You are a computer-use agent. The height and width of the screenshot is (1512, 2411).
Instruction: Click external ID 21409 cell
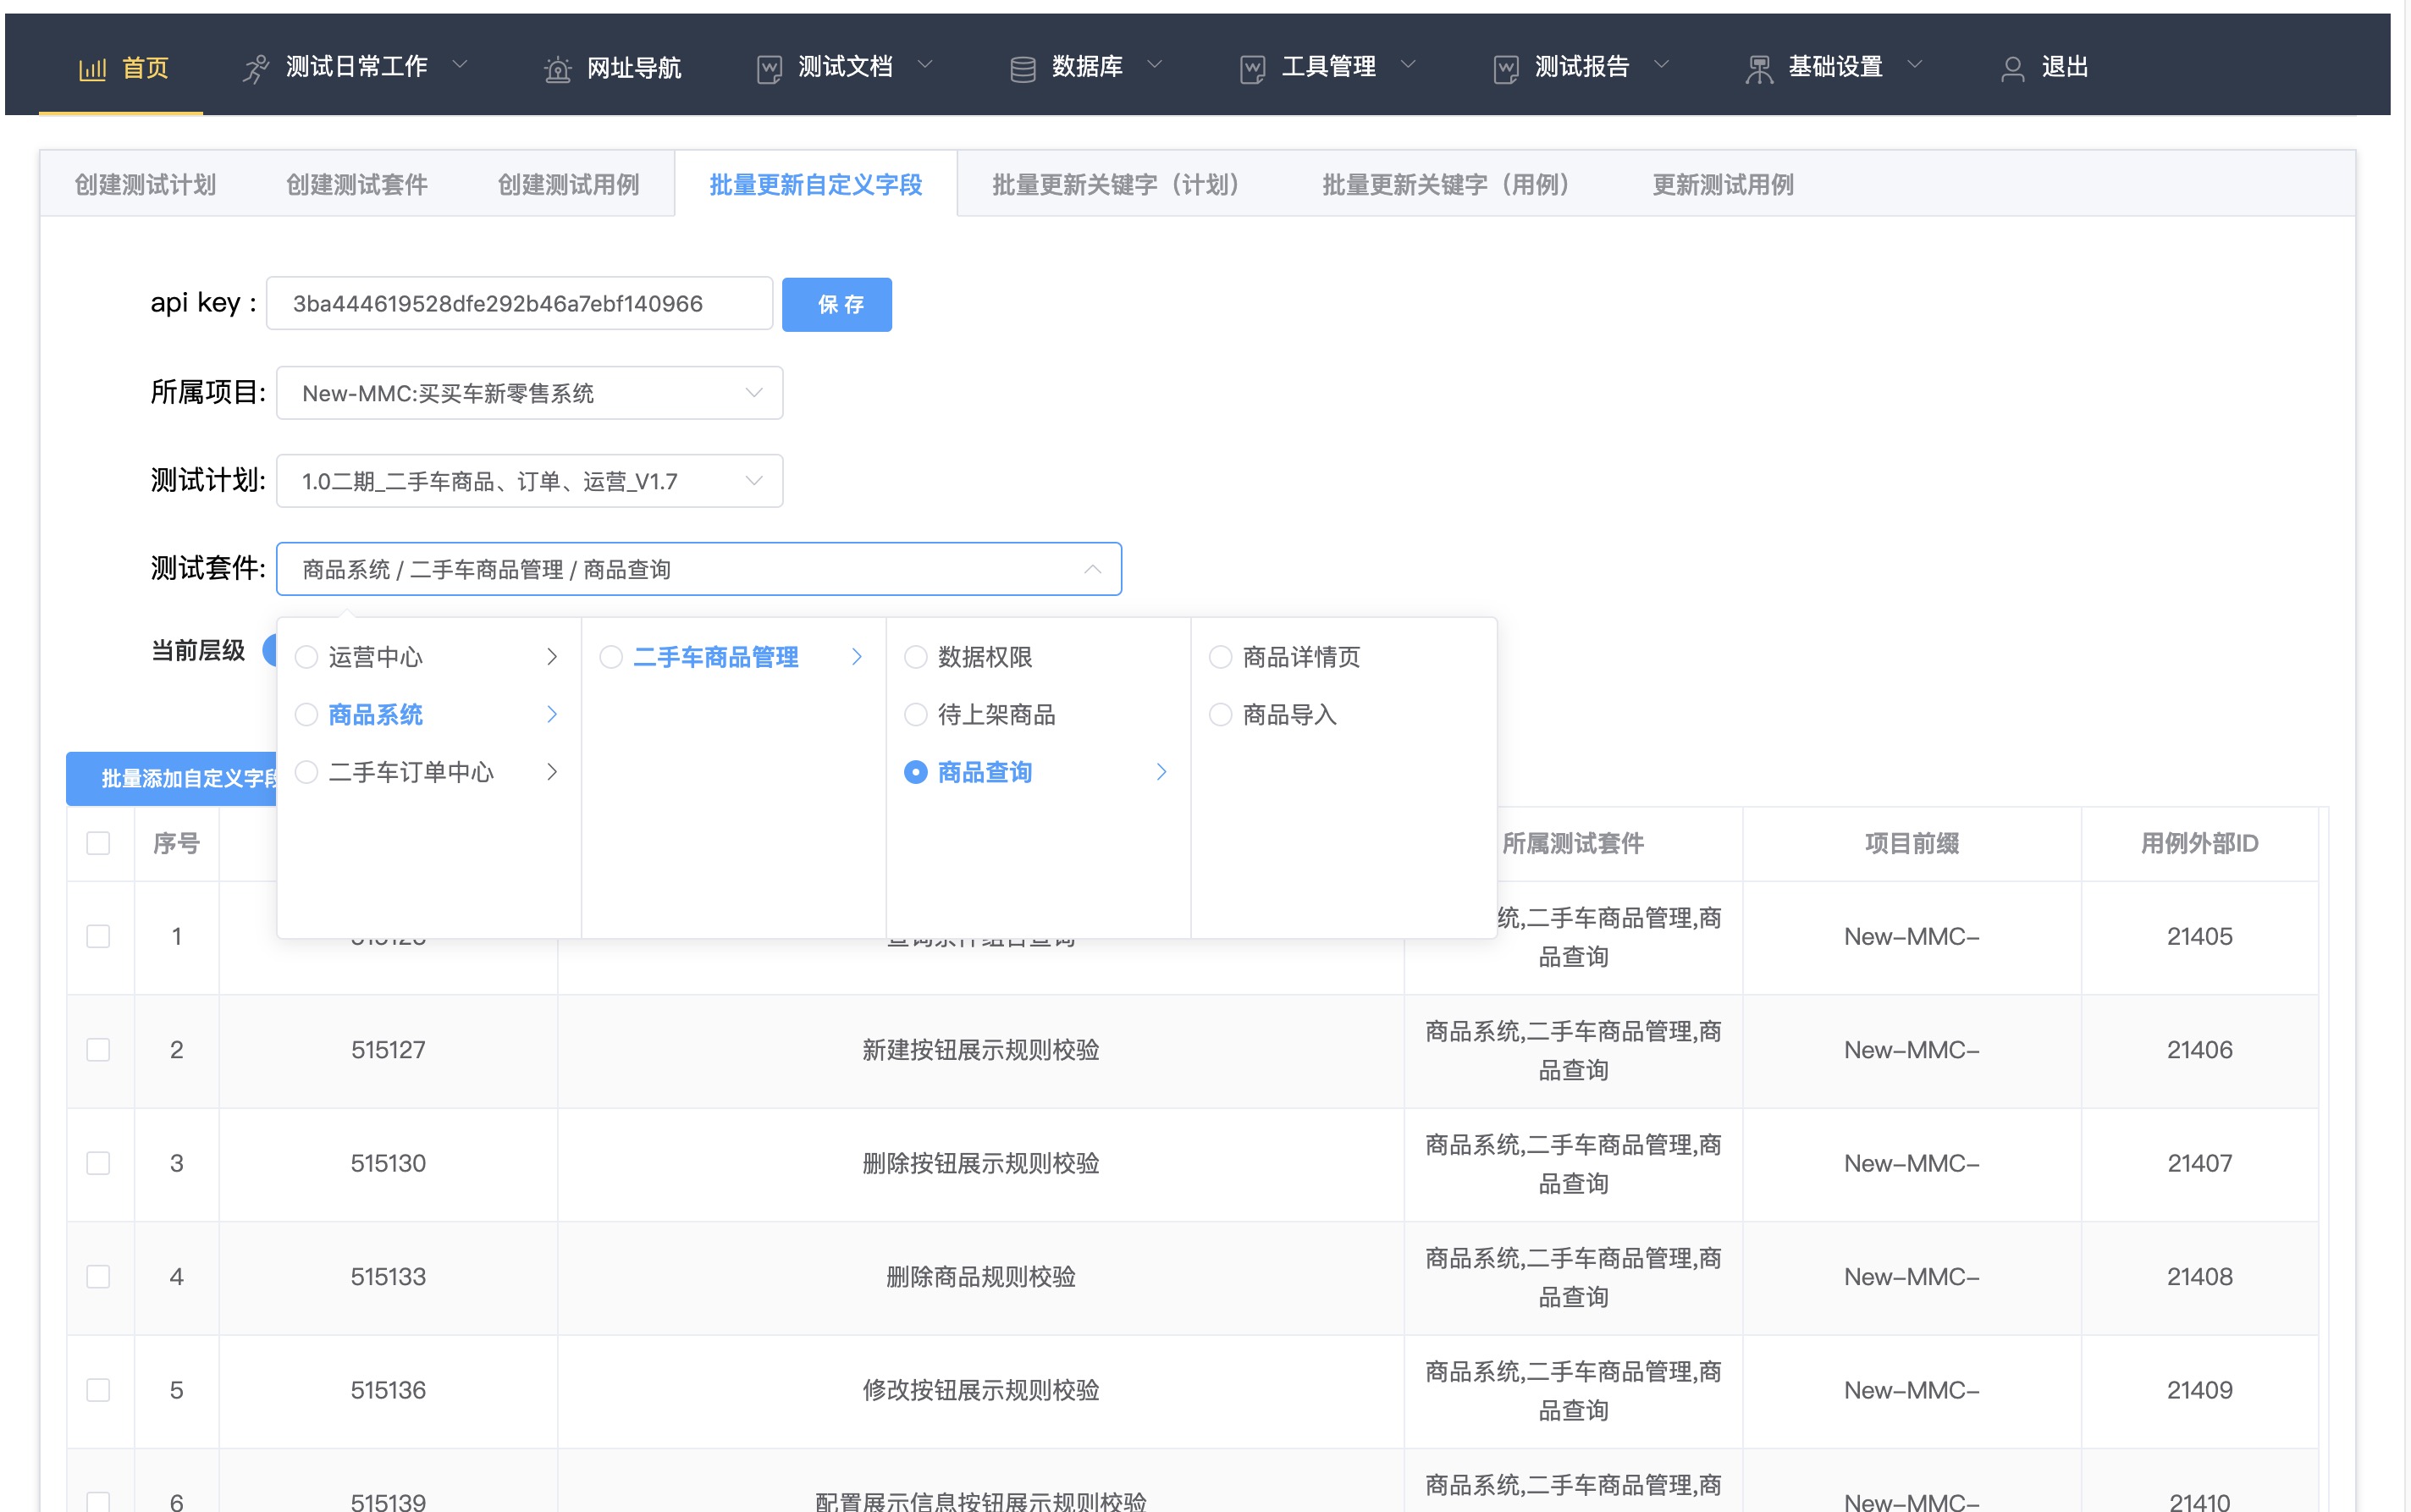coord(2200,1390)
